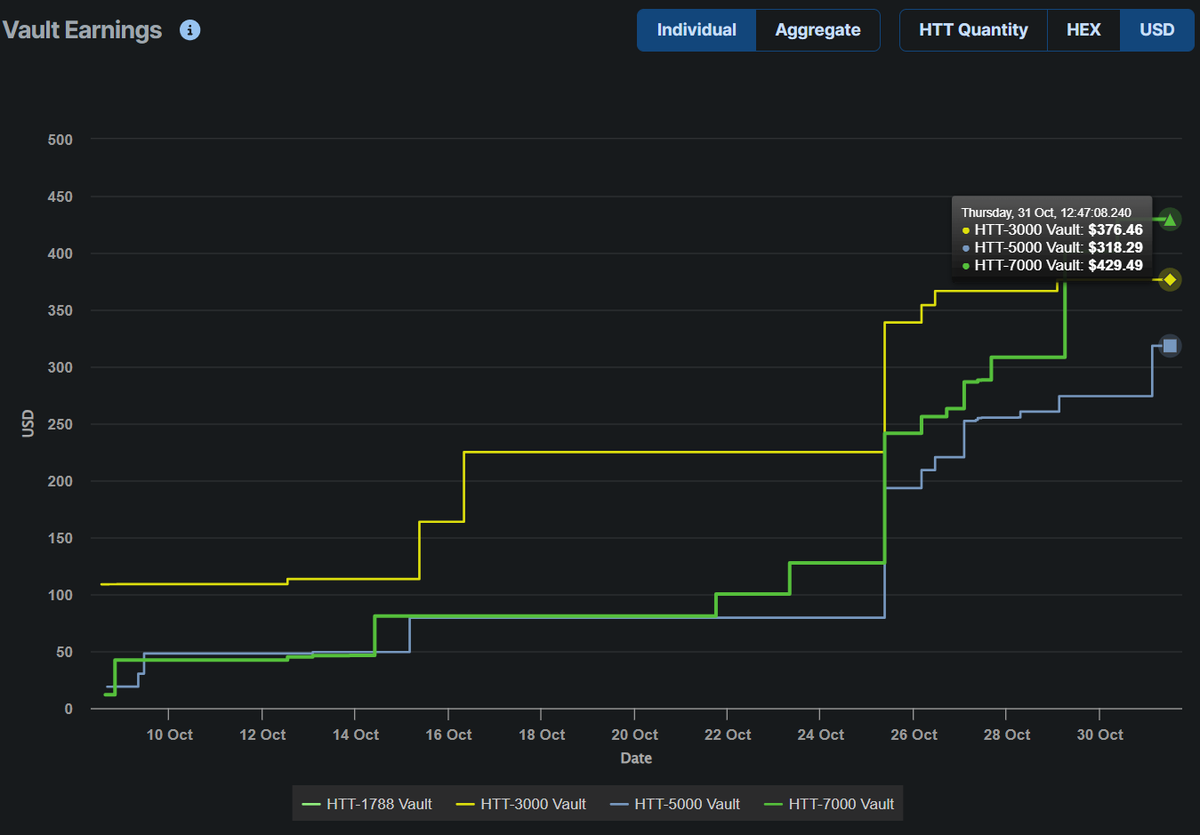
Task: Click the 250 y-axis value
Action: point(61,424)
